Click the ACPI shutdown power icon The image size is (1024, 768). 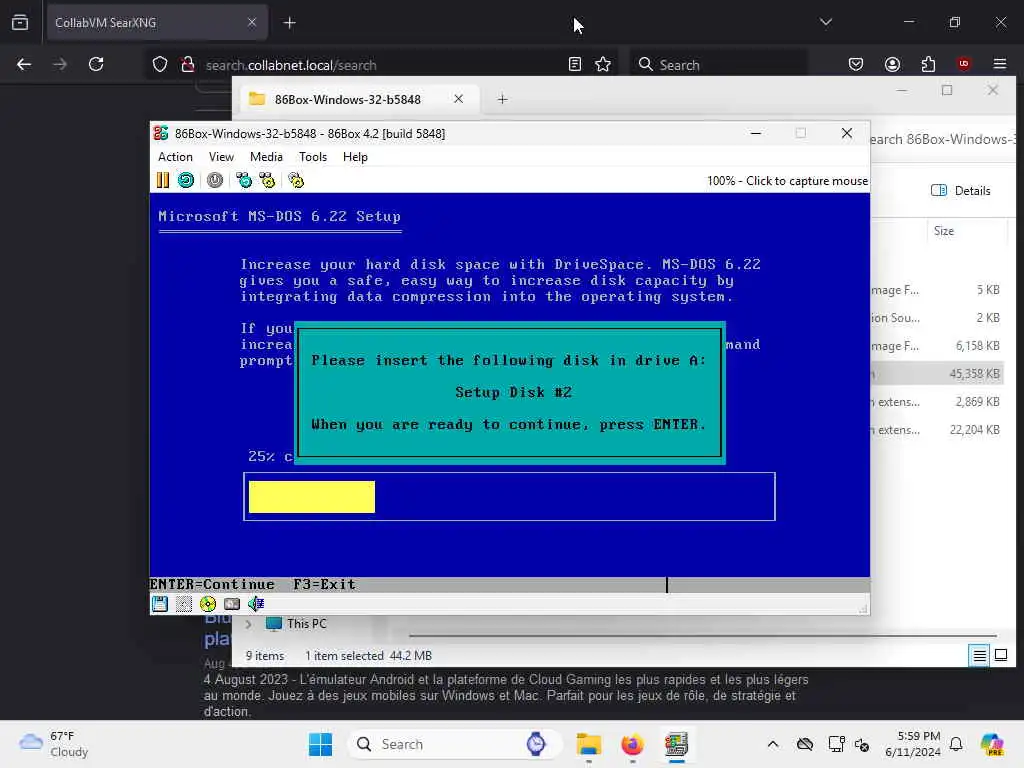(x=215, y=180)
